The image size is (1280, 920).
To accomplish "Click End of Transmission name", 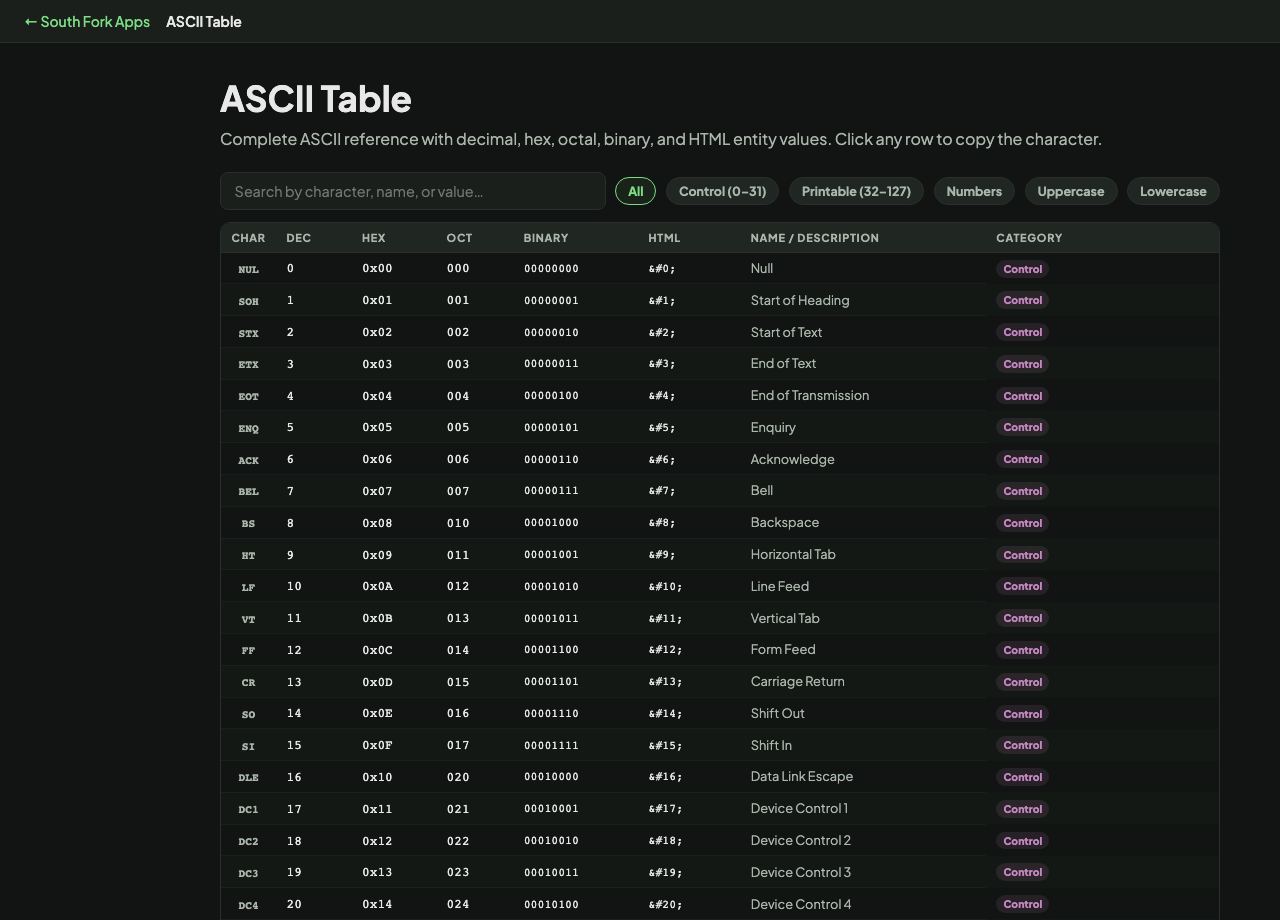I will pyautogui.click(x=810, y=395).
